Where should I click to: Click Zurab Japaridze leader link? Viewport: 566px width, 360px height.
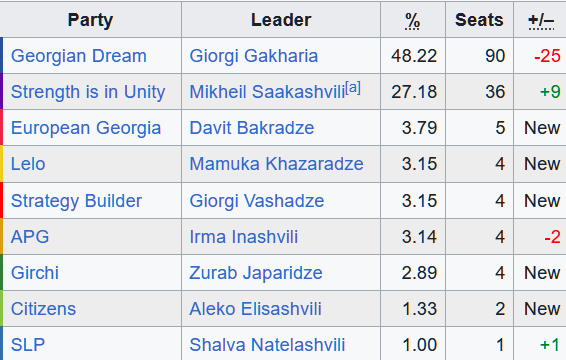(256, 273)
